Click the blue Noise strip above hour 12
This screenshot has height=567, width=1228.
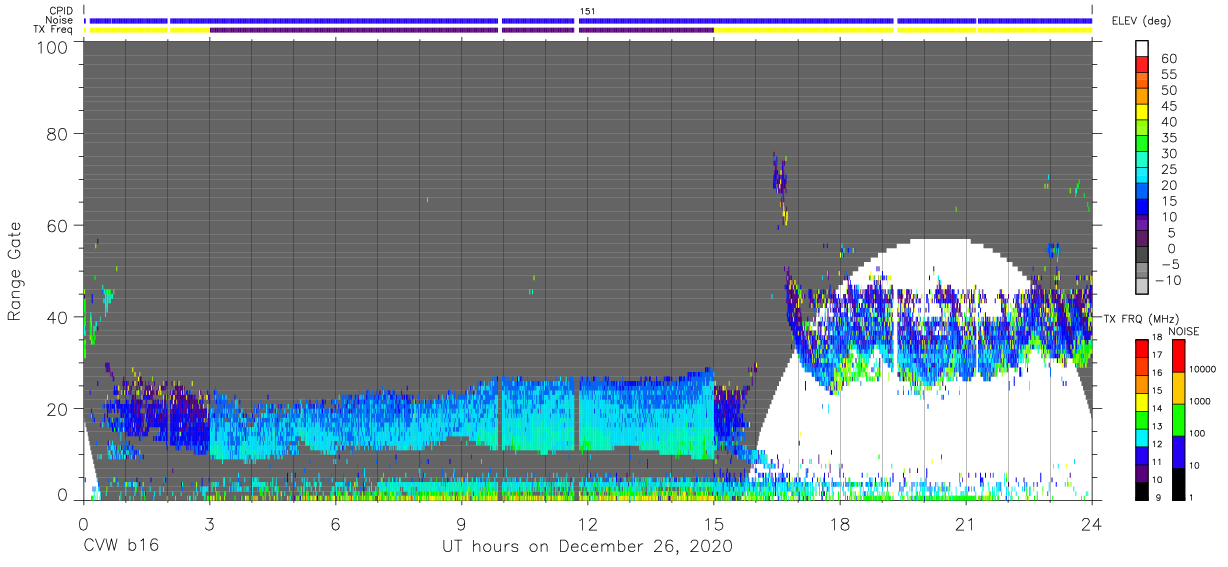tap(736, 20)
